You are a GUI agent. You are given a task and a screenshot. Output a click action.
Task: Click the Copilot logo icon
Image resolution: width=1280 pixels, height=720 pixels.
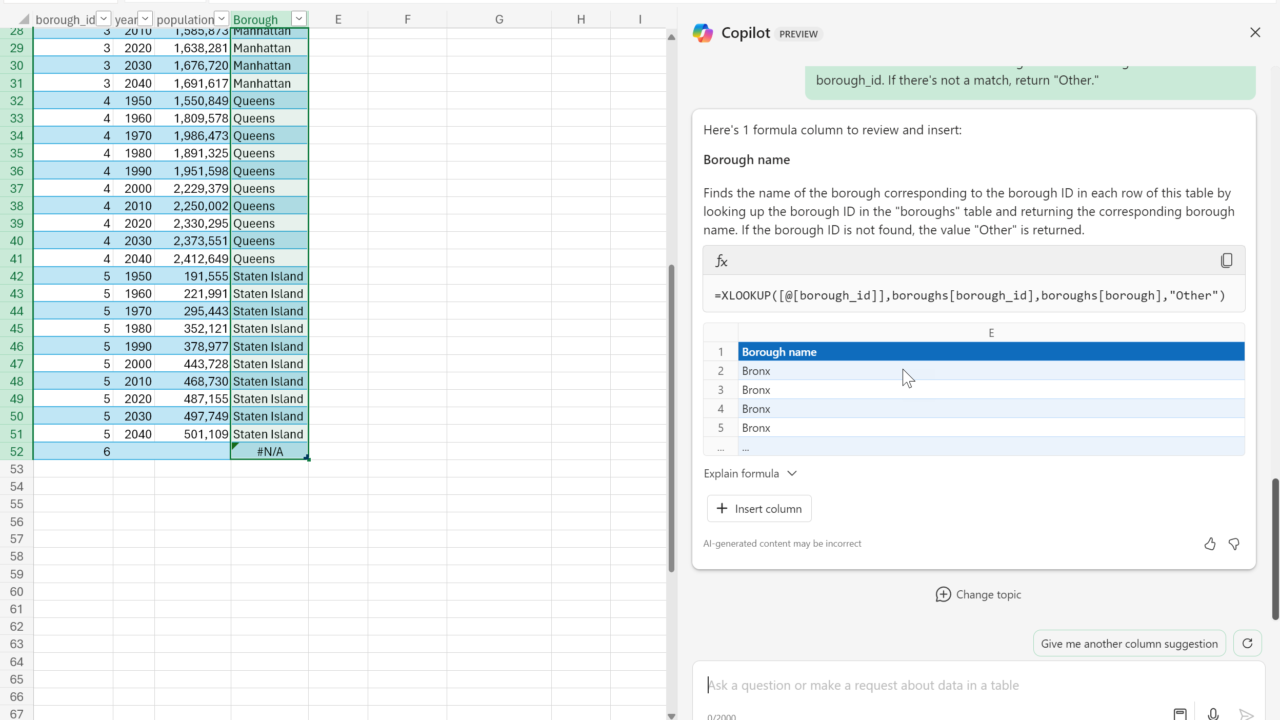703,33
